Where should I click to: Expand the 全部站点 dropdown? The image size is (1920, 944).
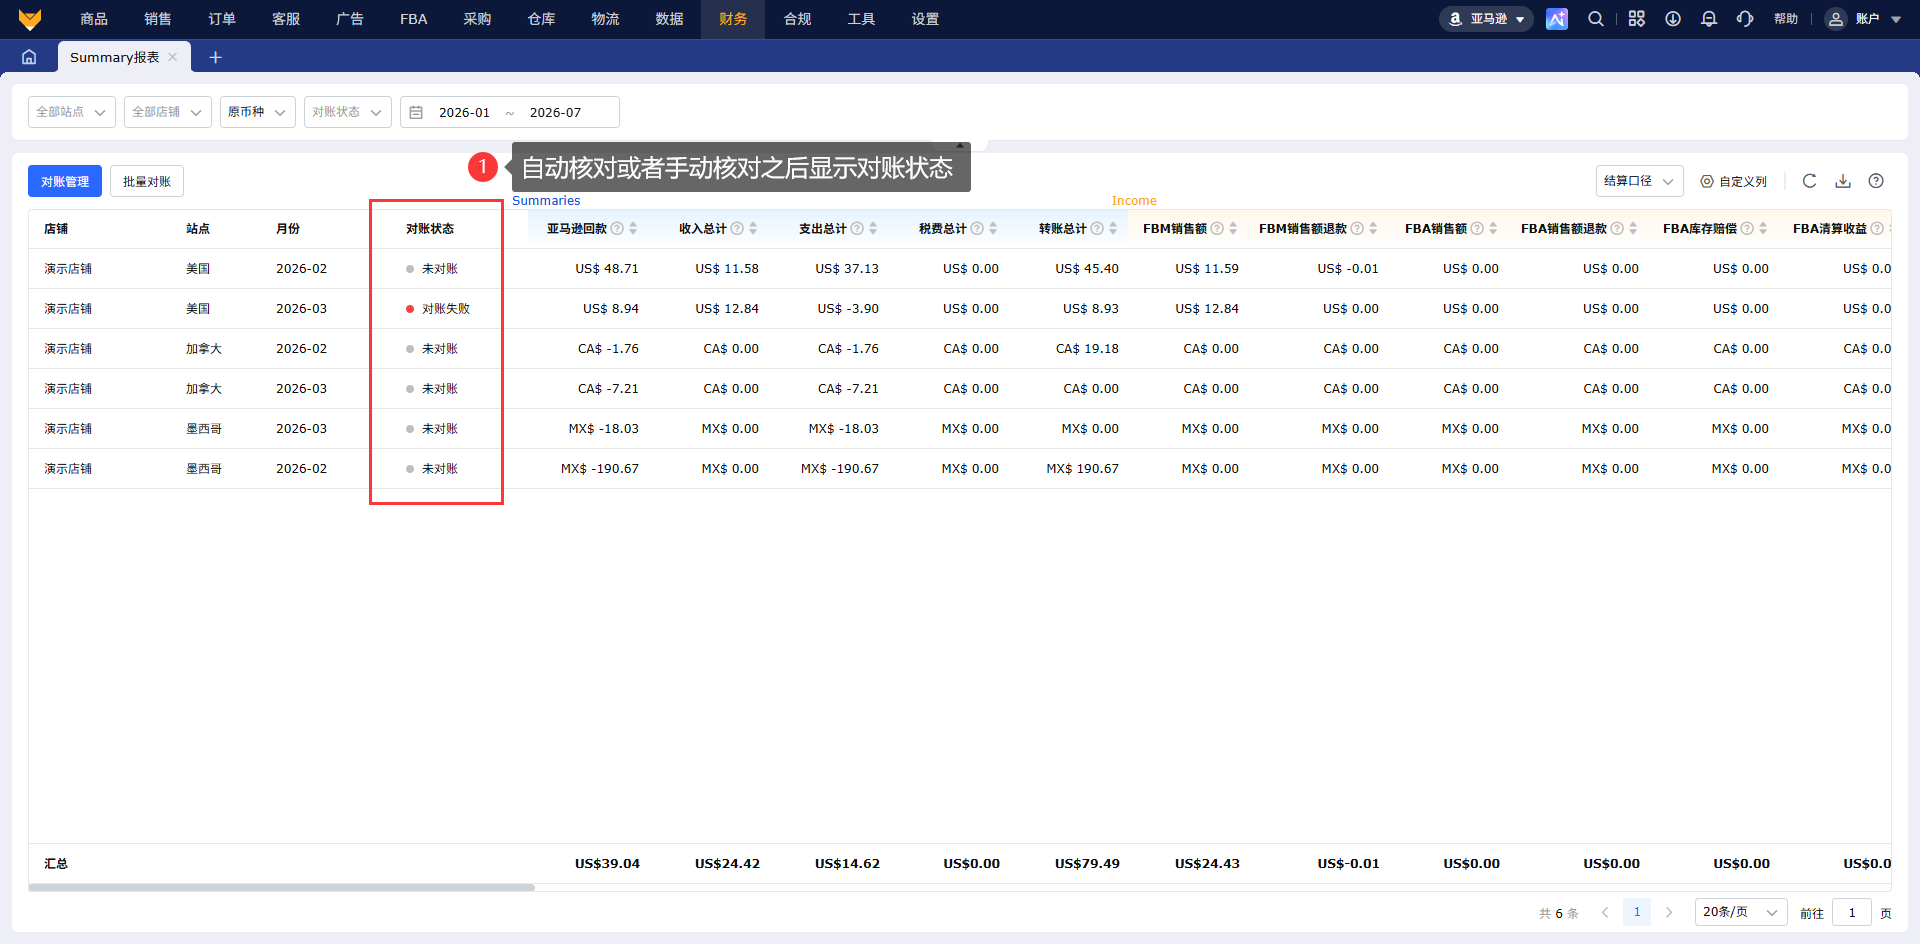[x=72, y=112]
